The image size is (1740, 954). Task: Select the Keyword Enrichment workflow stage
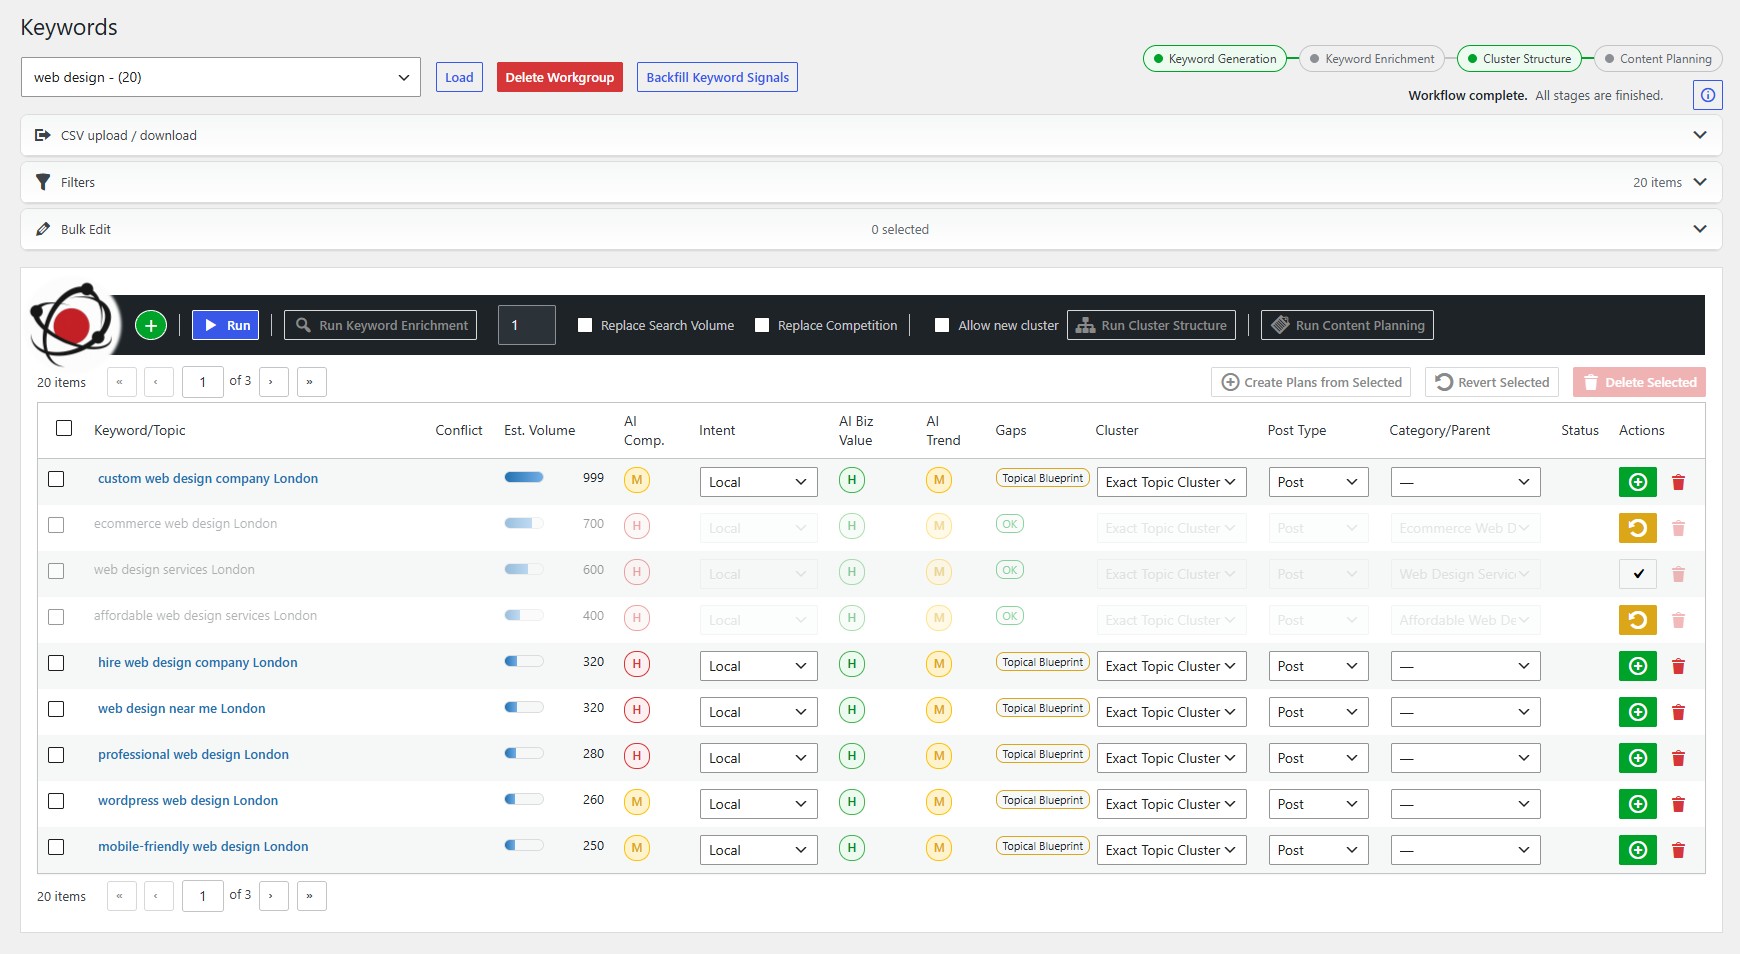pos(1372,59)
